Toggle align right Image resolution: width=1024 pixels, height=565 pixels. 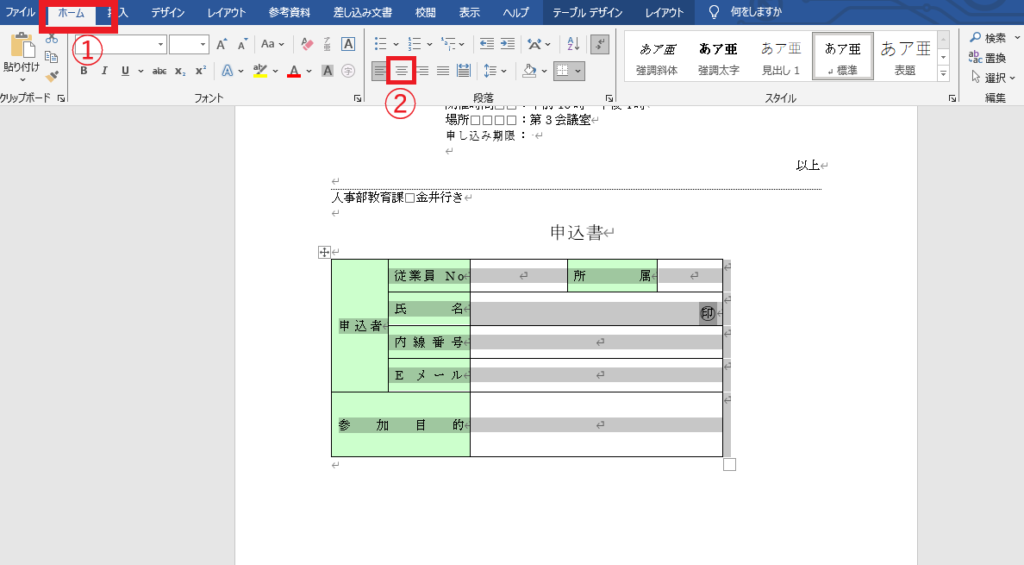click(423, 71)
